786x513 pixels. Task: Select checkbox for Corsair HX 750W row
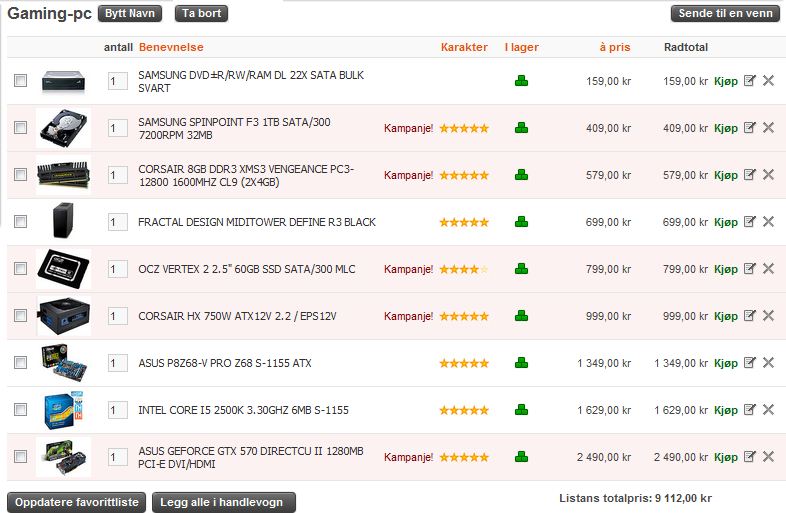(21, 315)
